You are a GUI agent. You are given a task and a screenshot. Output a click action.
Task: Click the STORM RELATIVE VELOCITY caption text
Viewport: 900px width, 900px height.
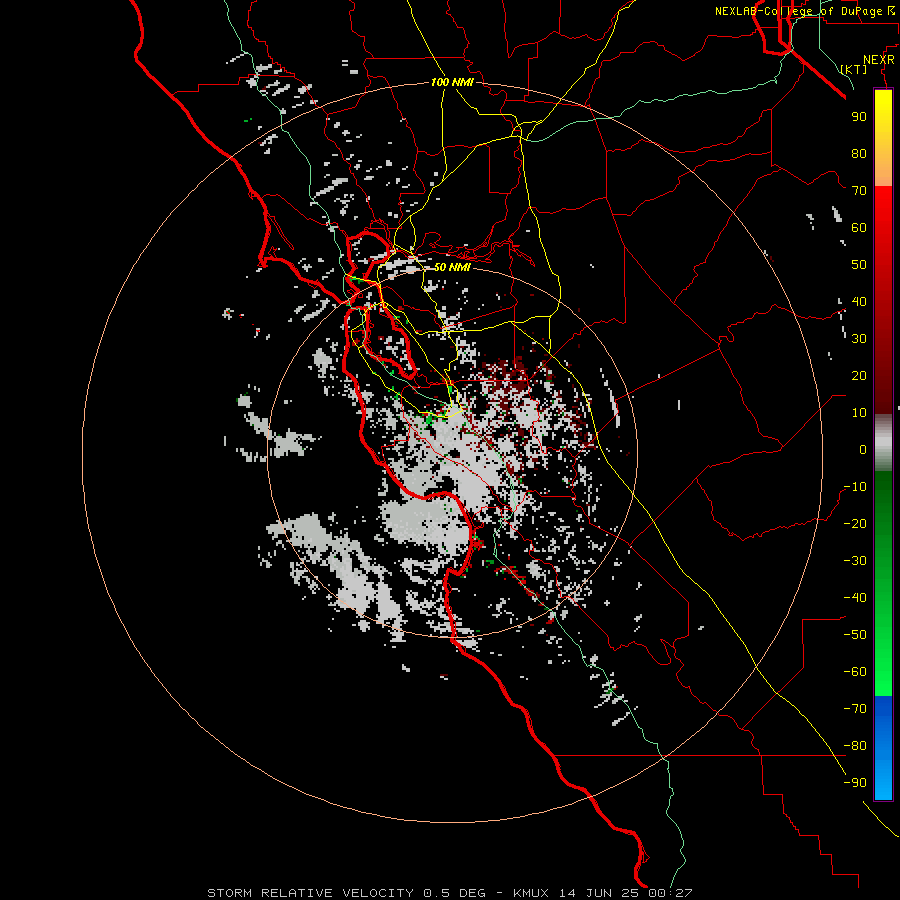coord(310,893)
